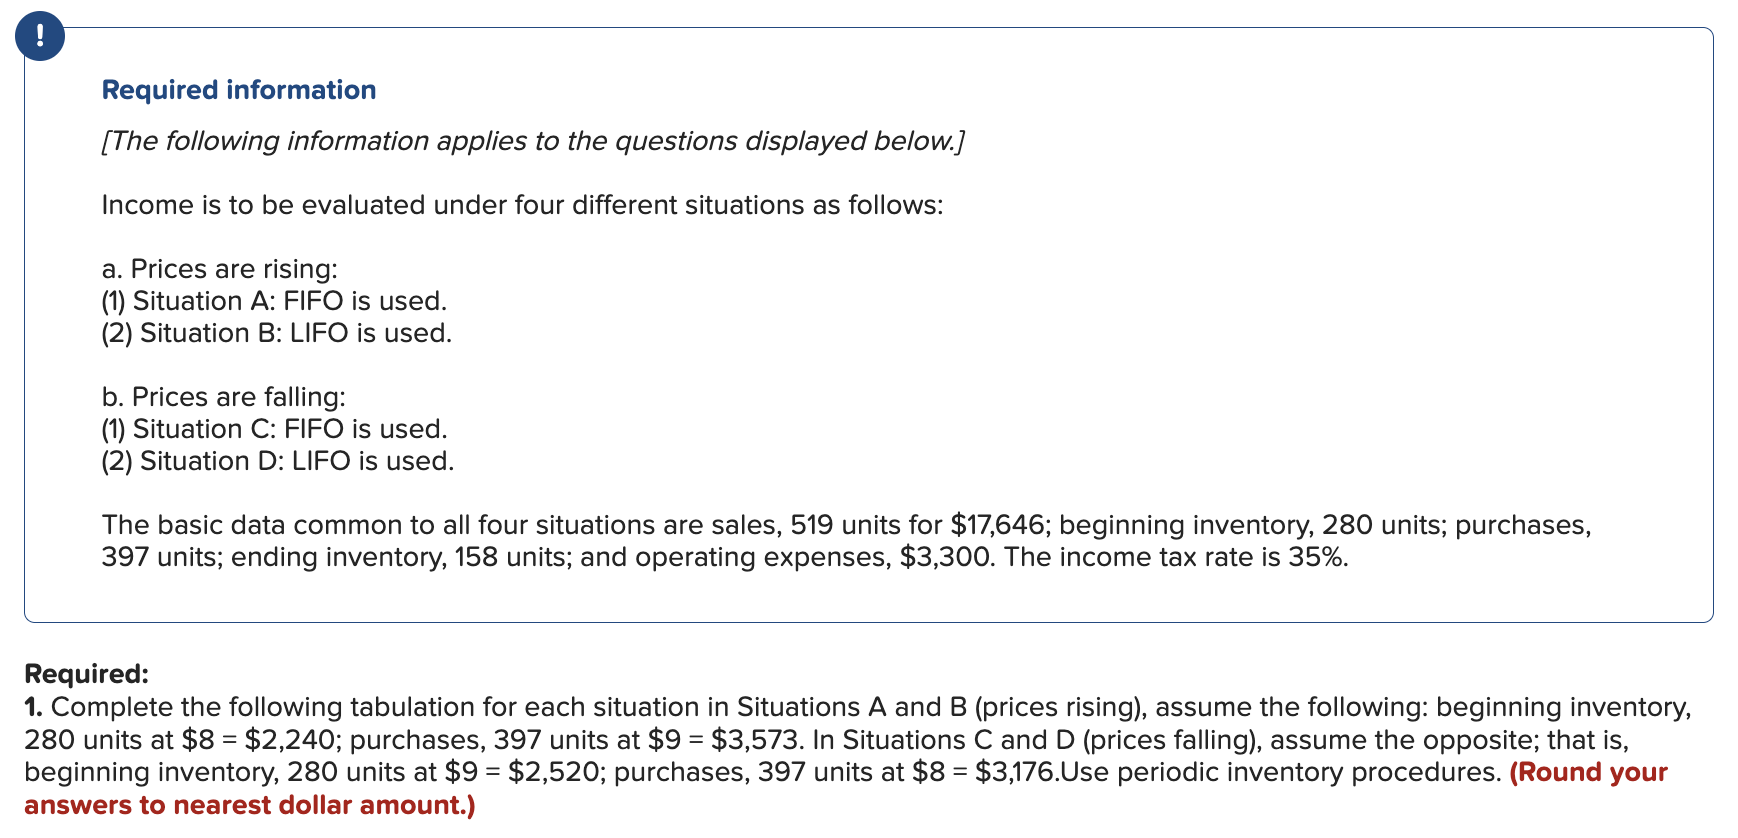
Task: Click the 'Income is to be evaluated' sentence
Action: tap(522, 205)
